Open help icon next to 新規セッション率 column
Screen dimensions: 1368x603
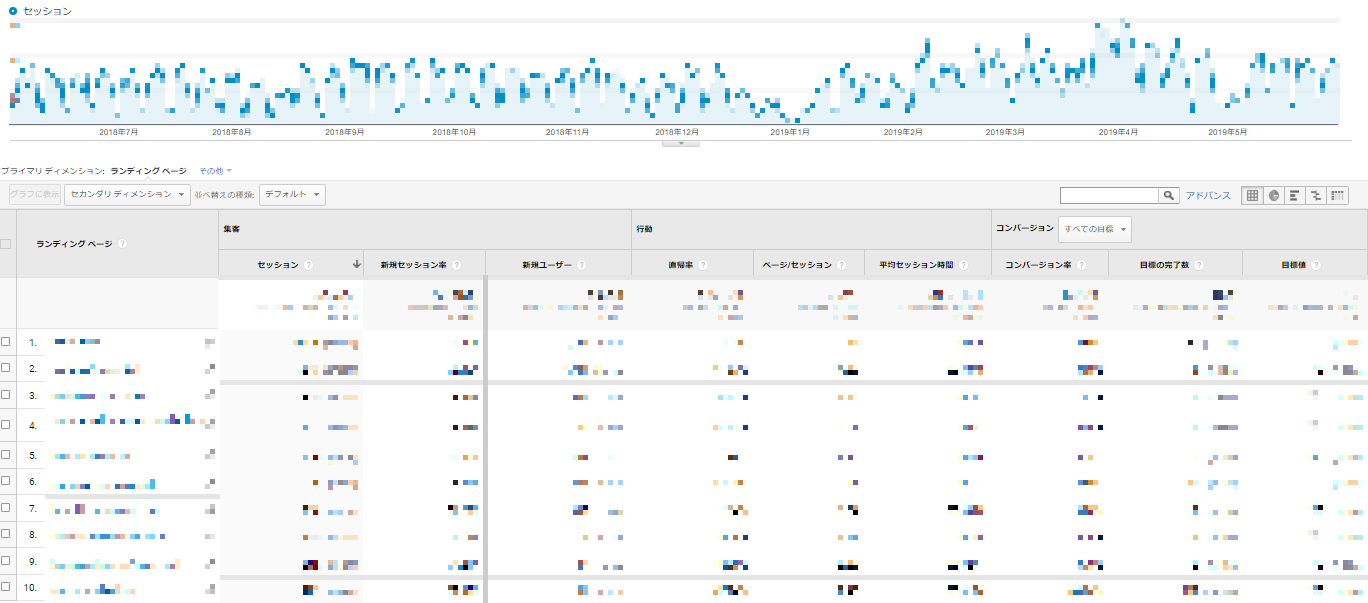456,265
